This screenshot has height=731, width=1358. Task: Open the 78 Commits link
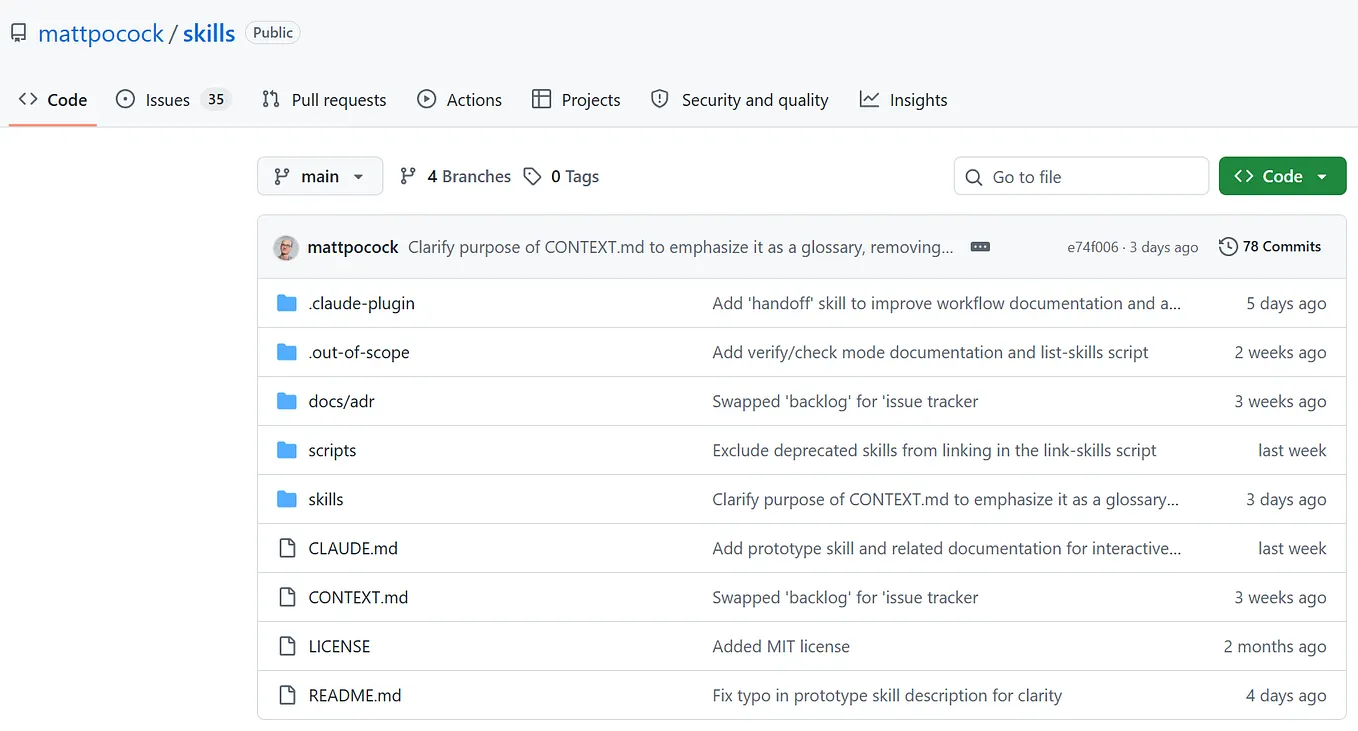pos(1270,247)
